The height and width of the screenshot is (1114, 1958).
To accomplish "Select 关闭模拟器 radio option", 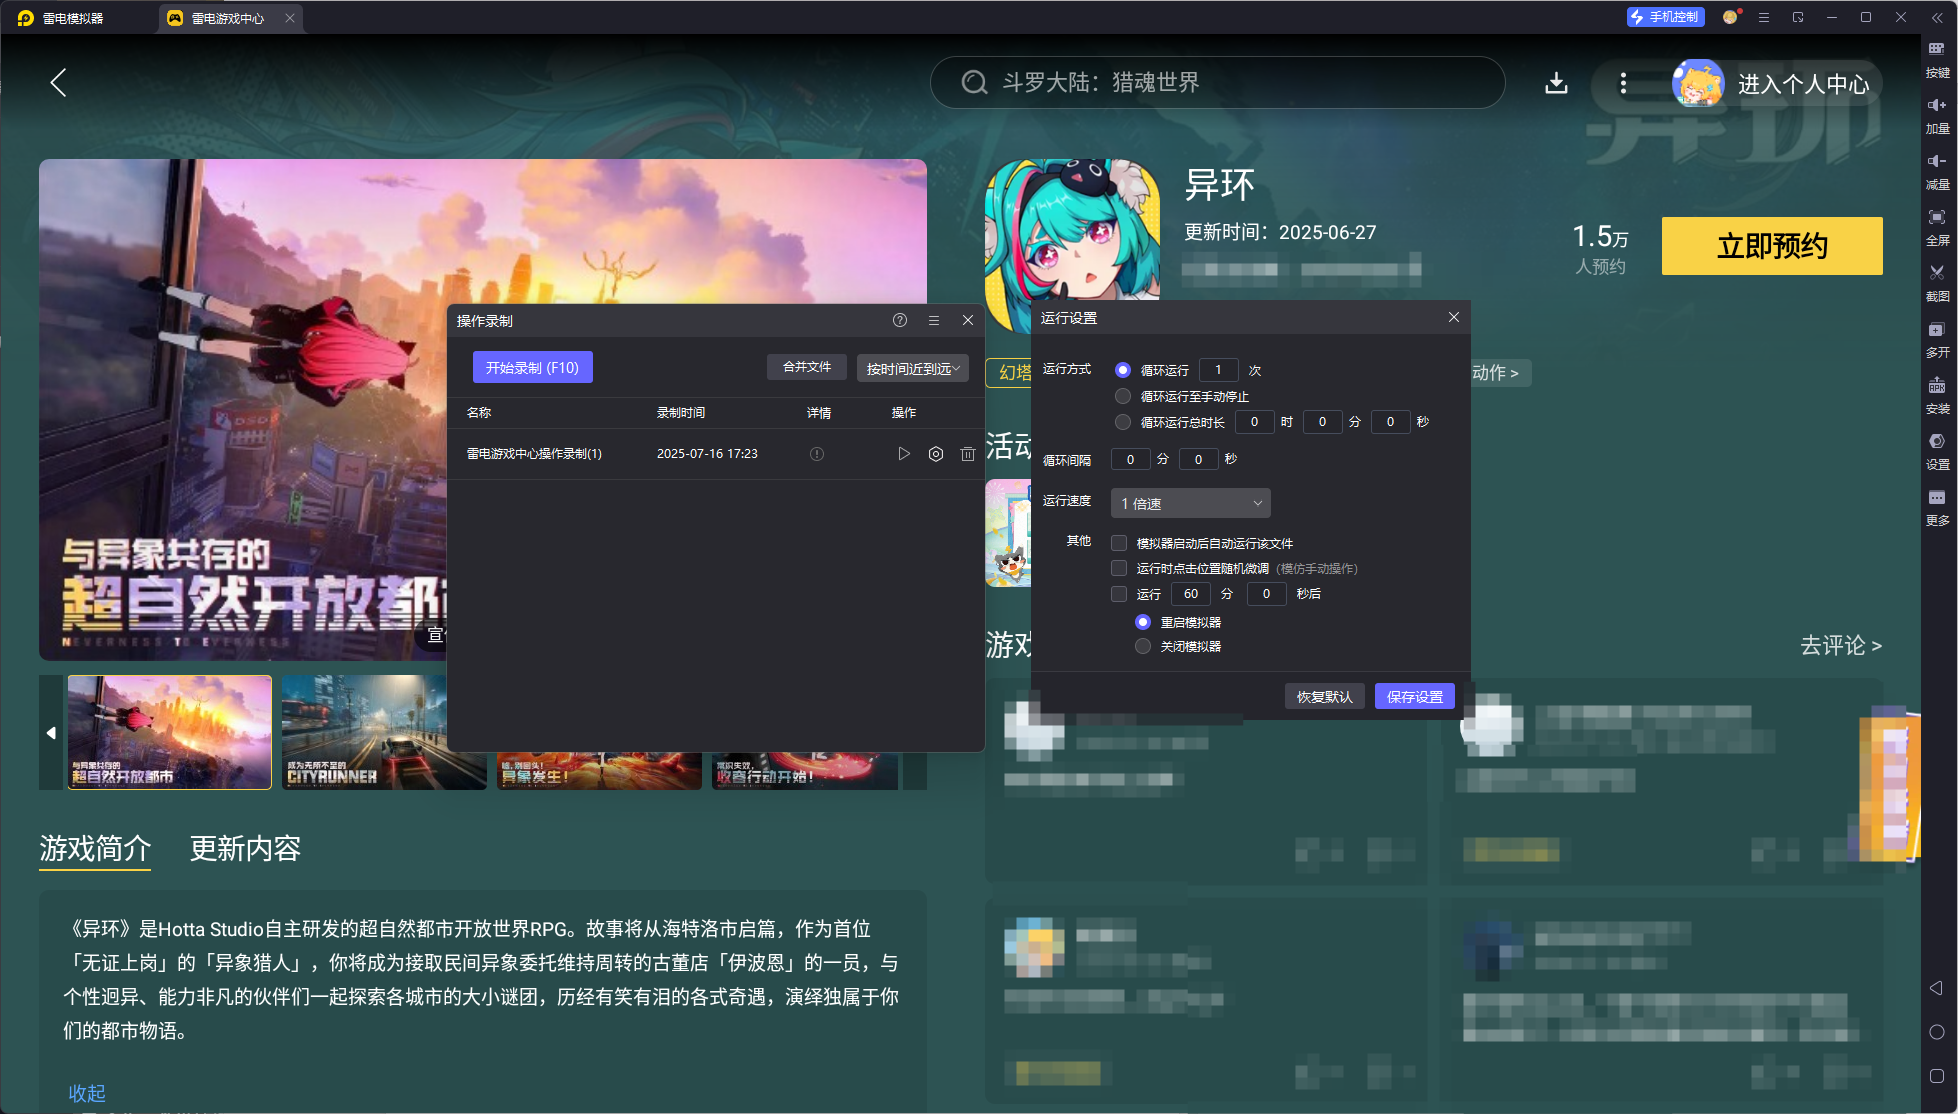I will point(1143,646).
